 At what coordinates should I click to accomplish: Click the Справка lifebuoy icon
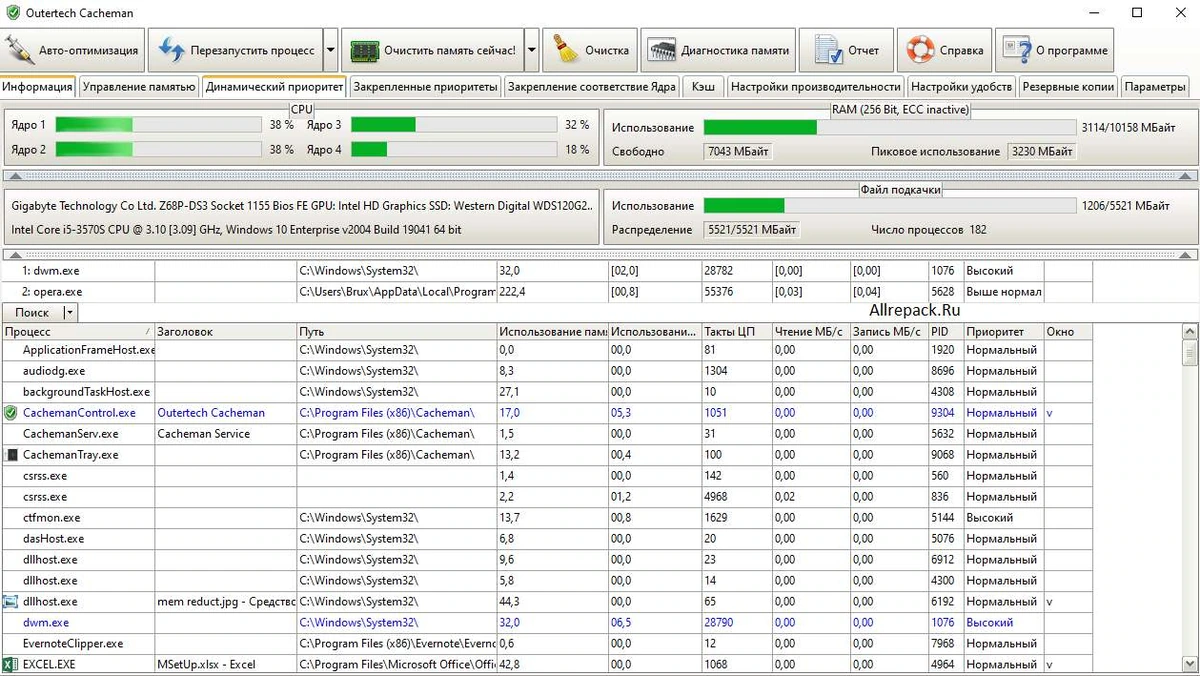920,50
